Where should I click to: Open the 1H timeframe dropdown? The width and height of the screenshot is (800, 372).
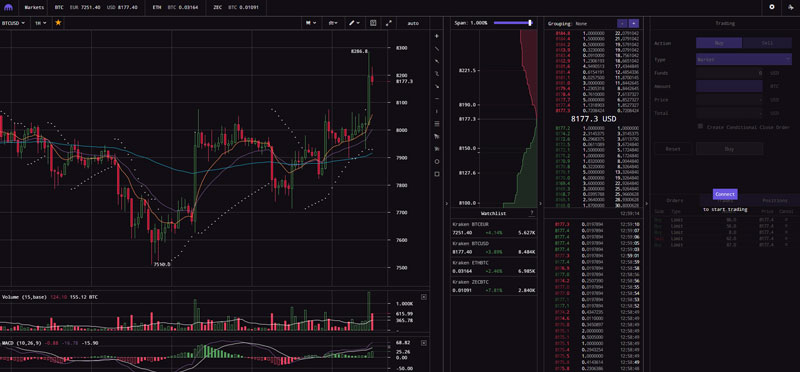(40, 23)
